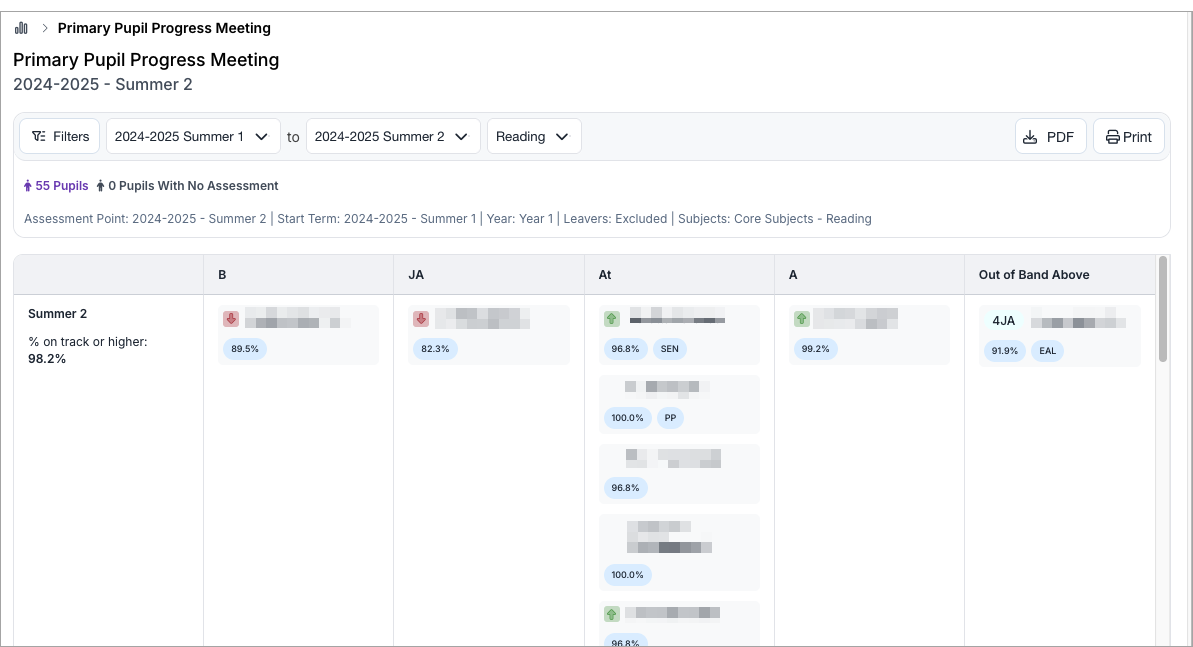Open the Filters panel
Screen dimensions: 1193x647
point(60,137)
